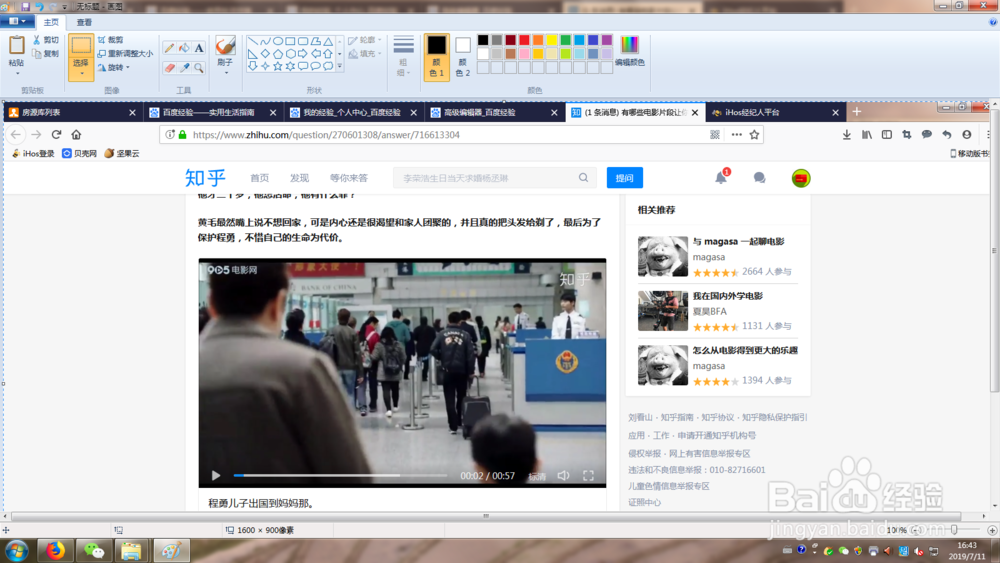Open the Outline (轮廓) dropdown
1000x563 pixels.
tap(366, 40)
